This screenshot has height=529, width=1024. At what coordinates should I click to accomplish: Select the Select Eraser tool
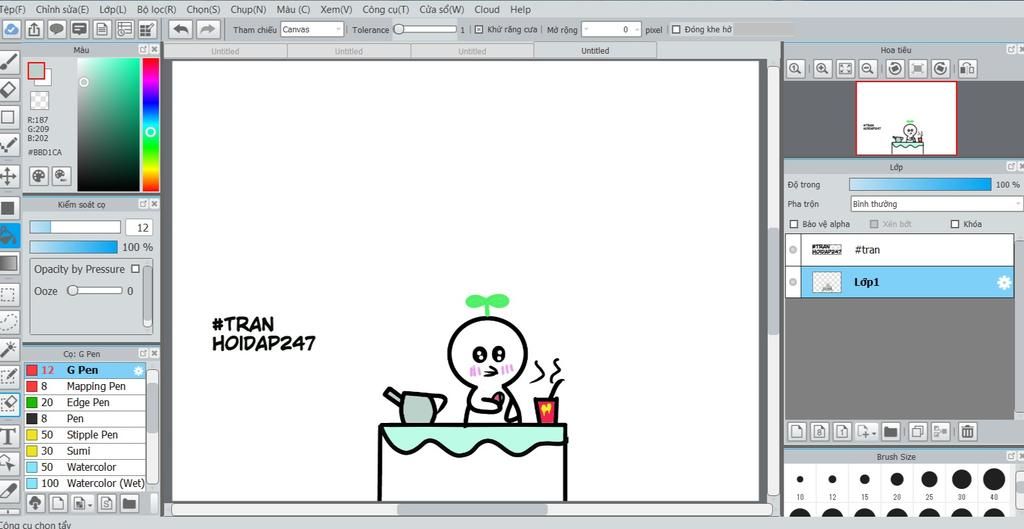pyautogui.click(x=8, y=404)
